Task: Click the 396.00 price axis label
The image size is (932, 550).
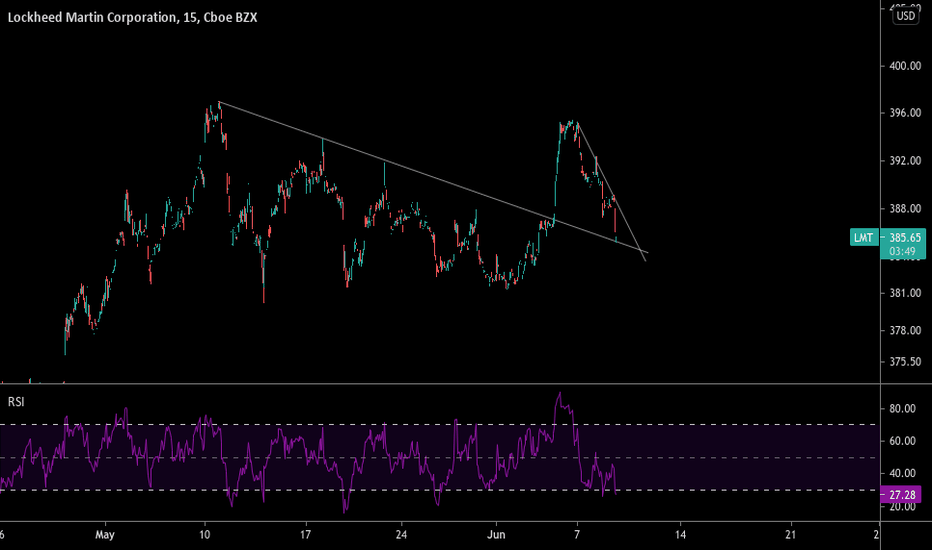Action: click(905, 113)
